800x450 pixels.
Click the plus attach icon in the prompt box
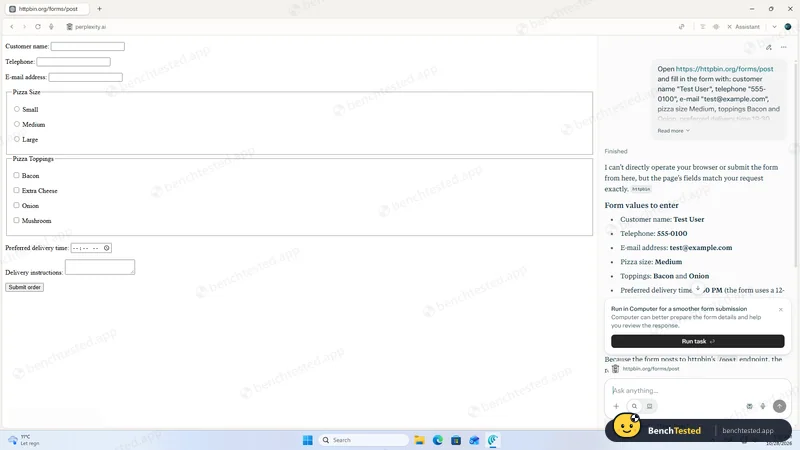click(x=616, y=406)
